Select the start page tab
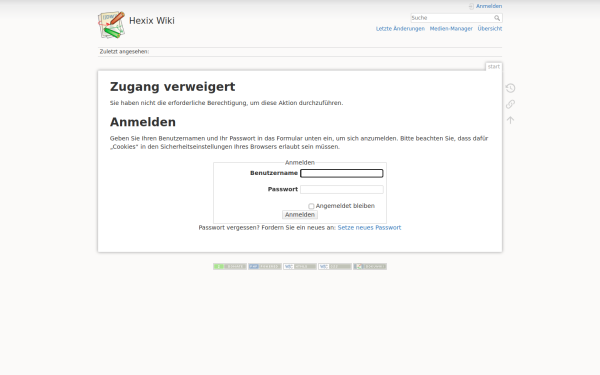The width and height of the screenshot is (600, 375). 494,67
